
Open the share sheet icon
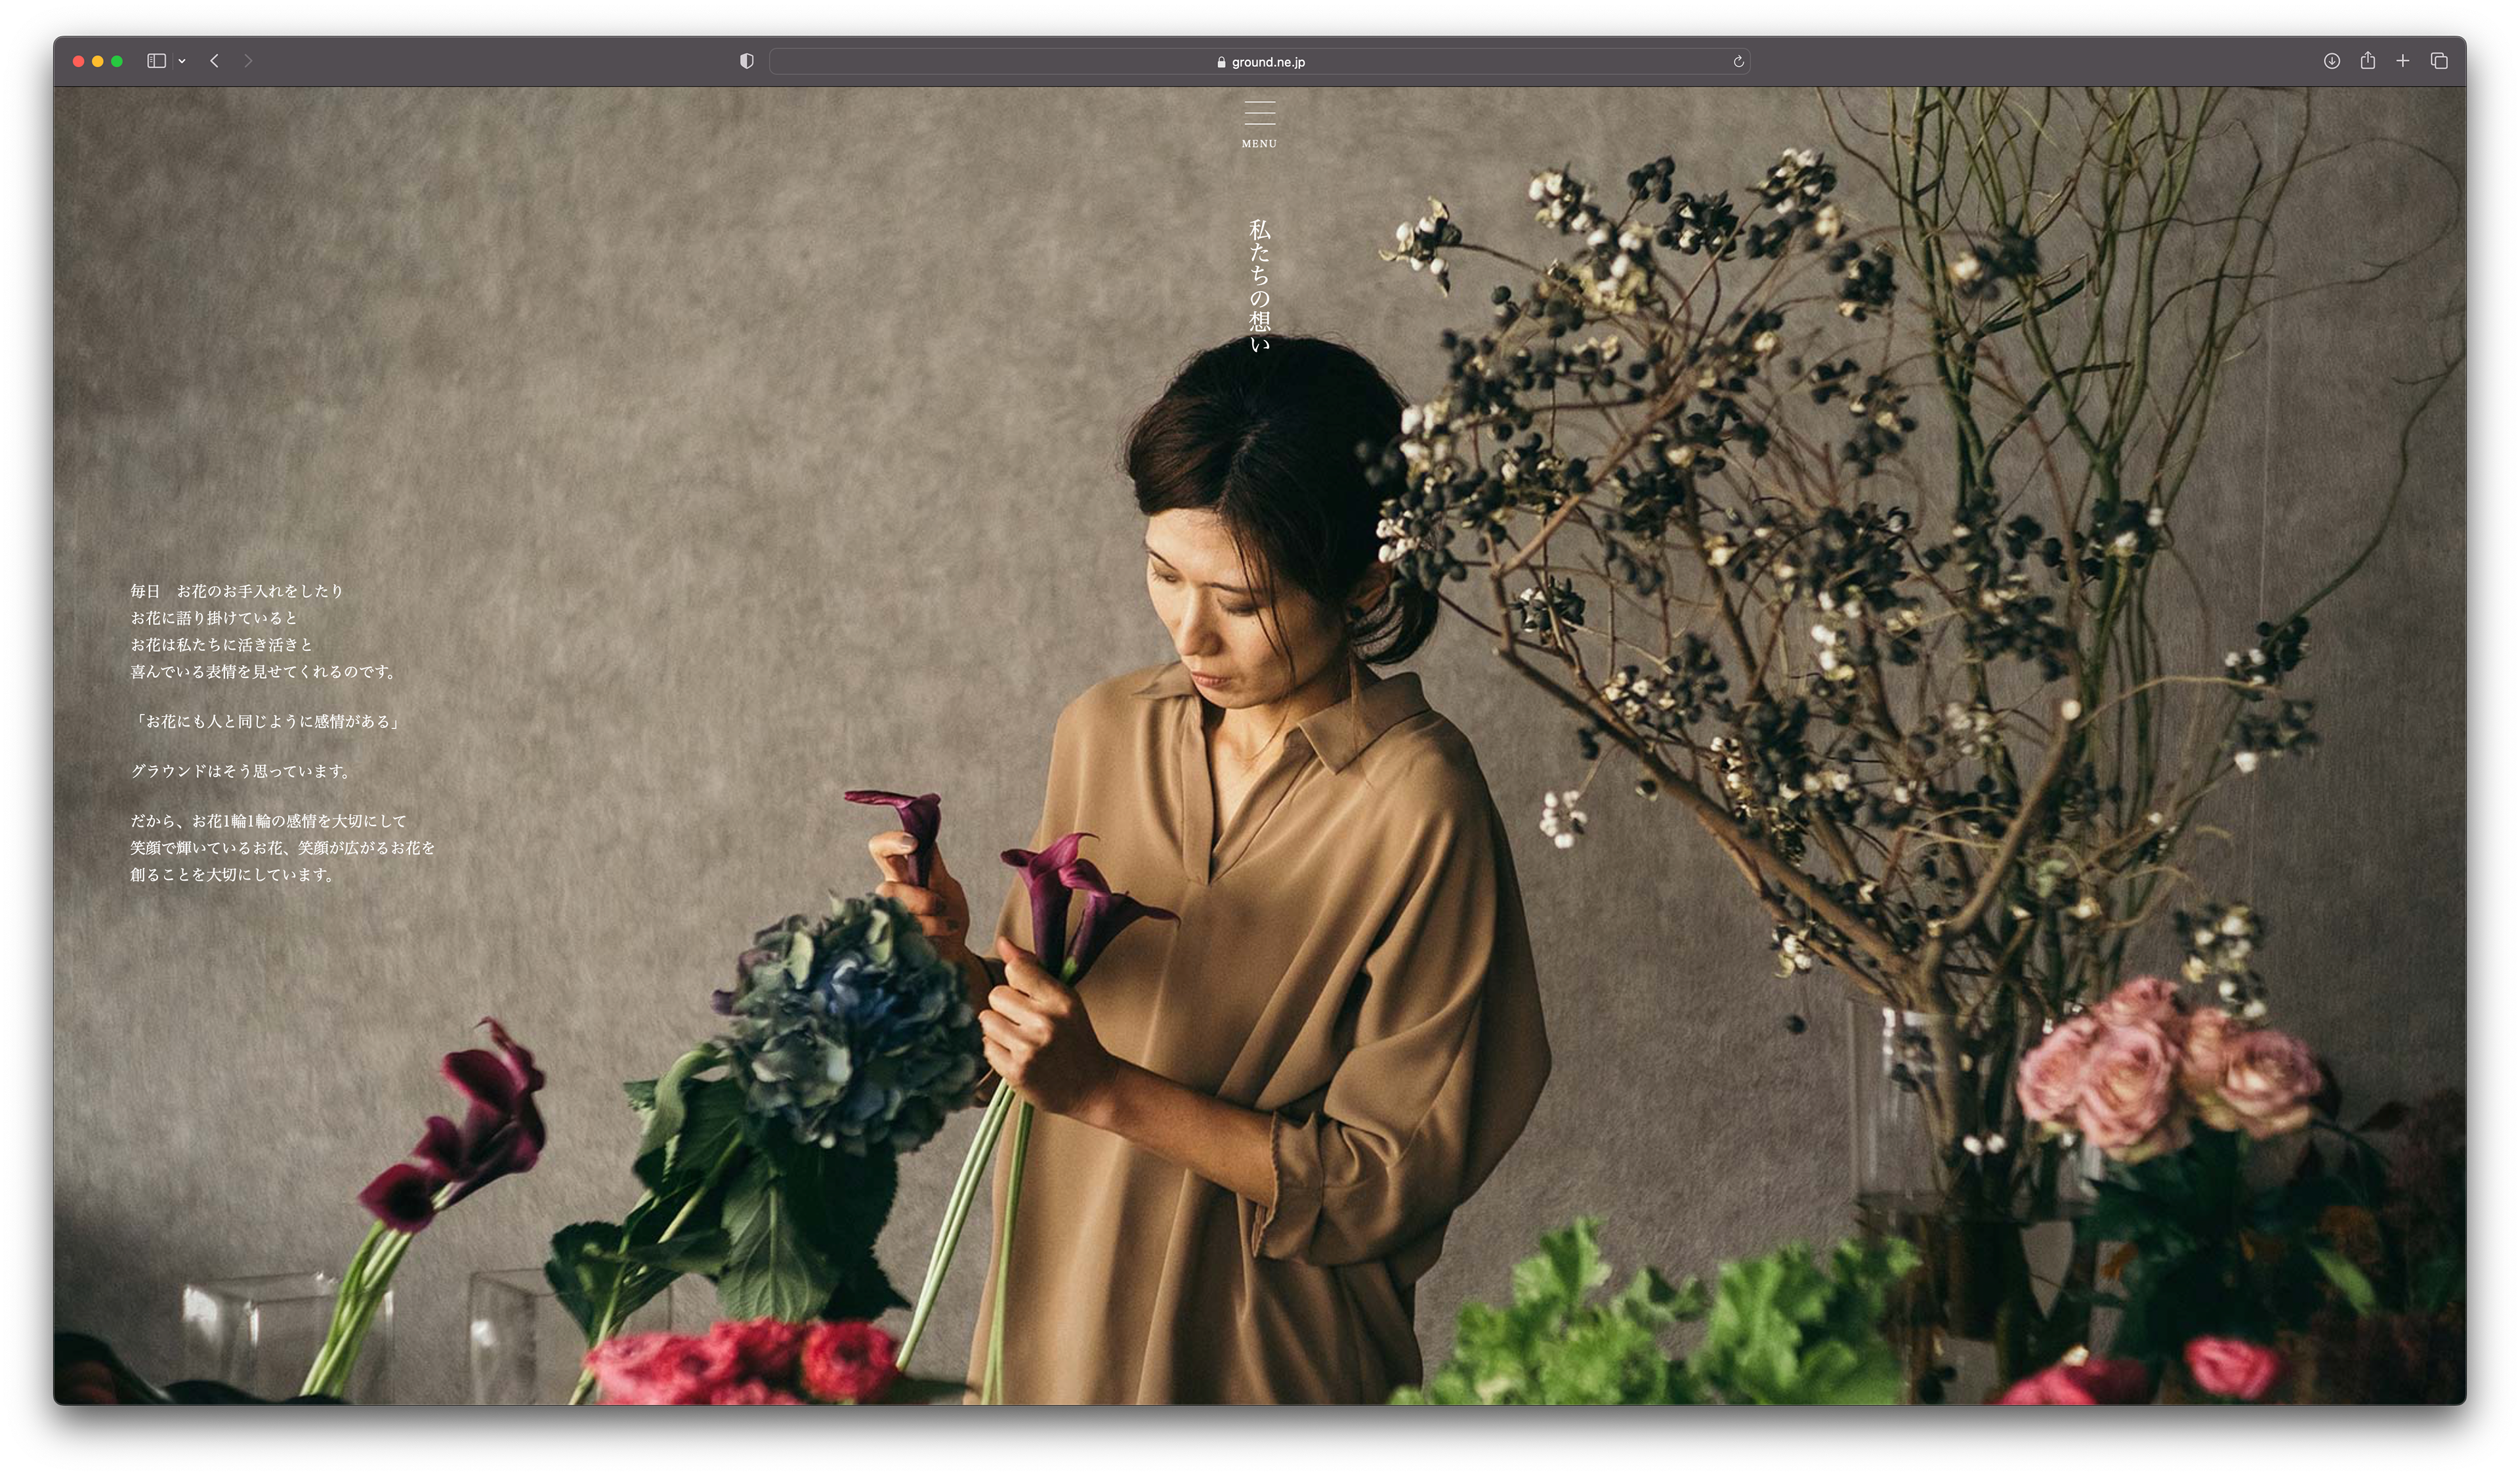[x=2367, y=61]
